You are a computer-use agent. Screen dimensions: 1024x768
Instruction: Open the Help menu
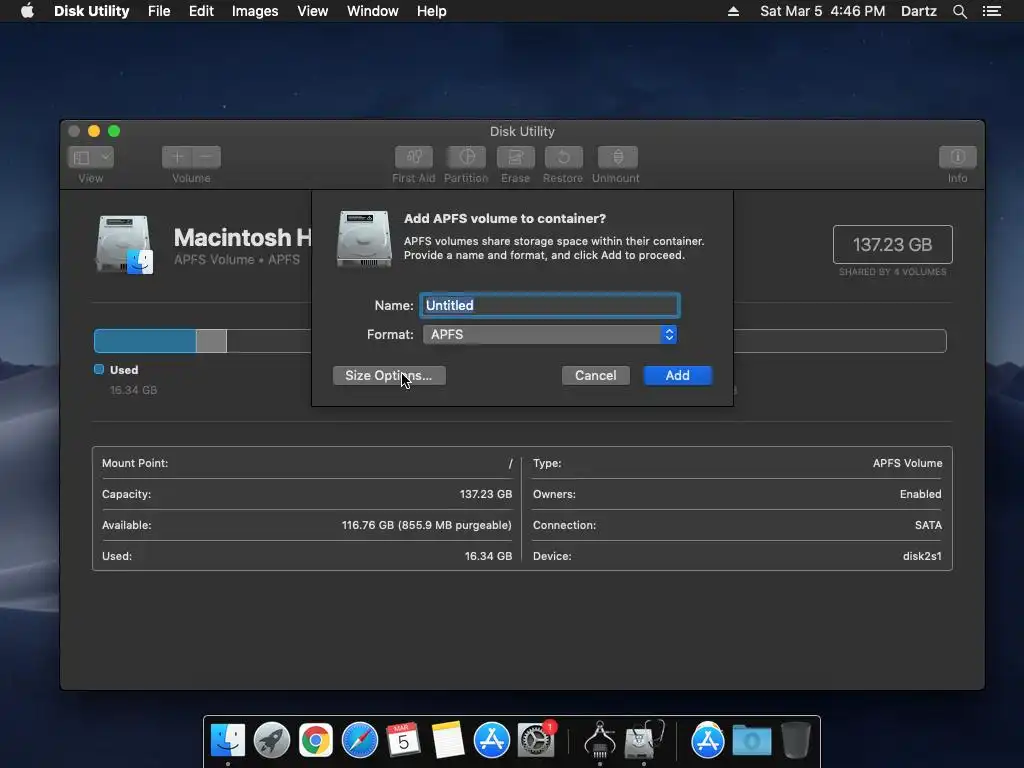point(432,11)
